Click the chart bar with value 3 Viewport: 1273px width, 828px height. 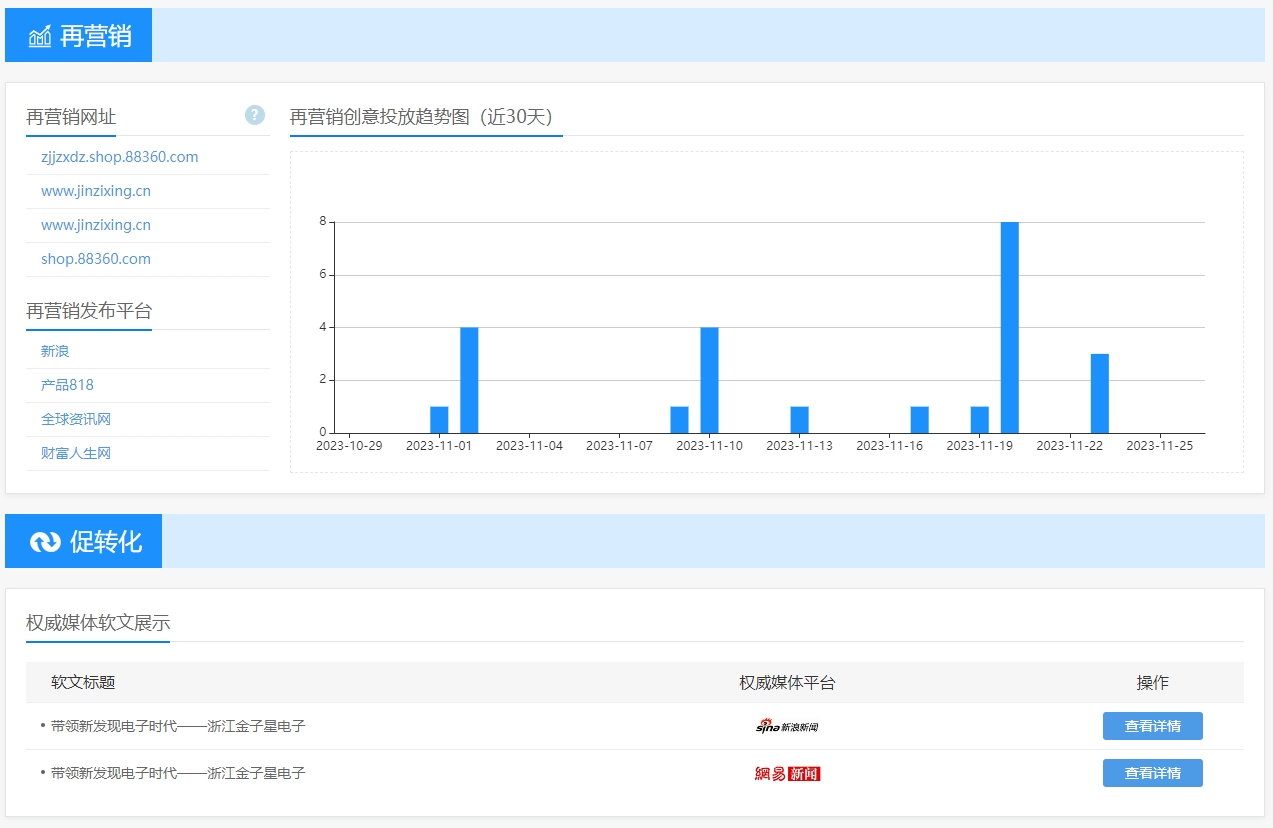click(x=1099, y=393)
